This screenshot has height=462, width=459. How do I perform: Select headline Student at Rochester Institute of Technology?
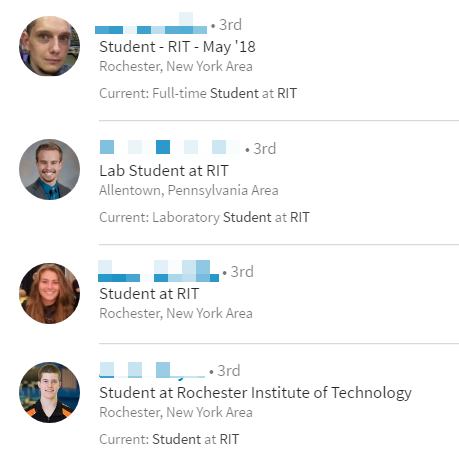click(255, 393)
